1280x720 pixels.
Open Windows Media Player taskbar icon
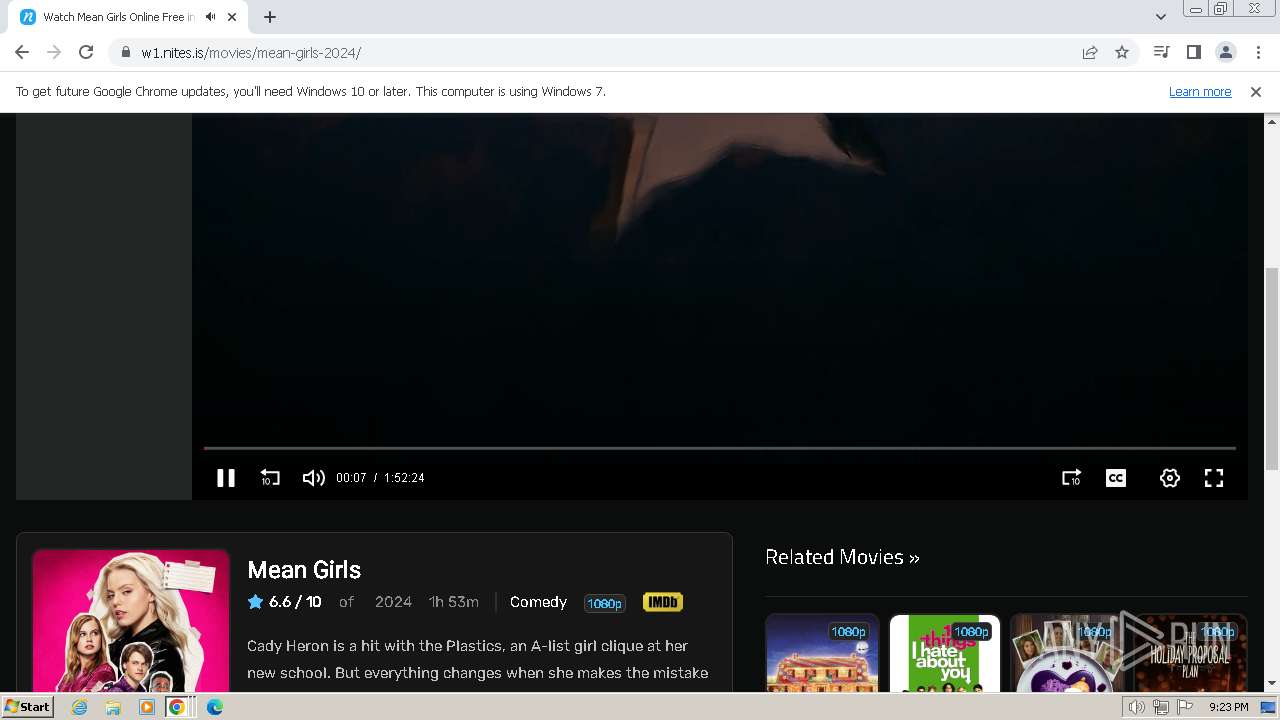pos(147,707)
